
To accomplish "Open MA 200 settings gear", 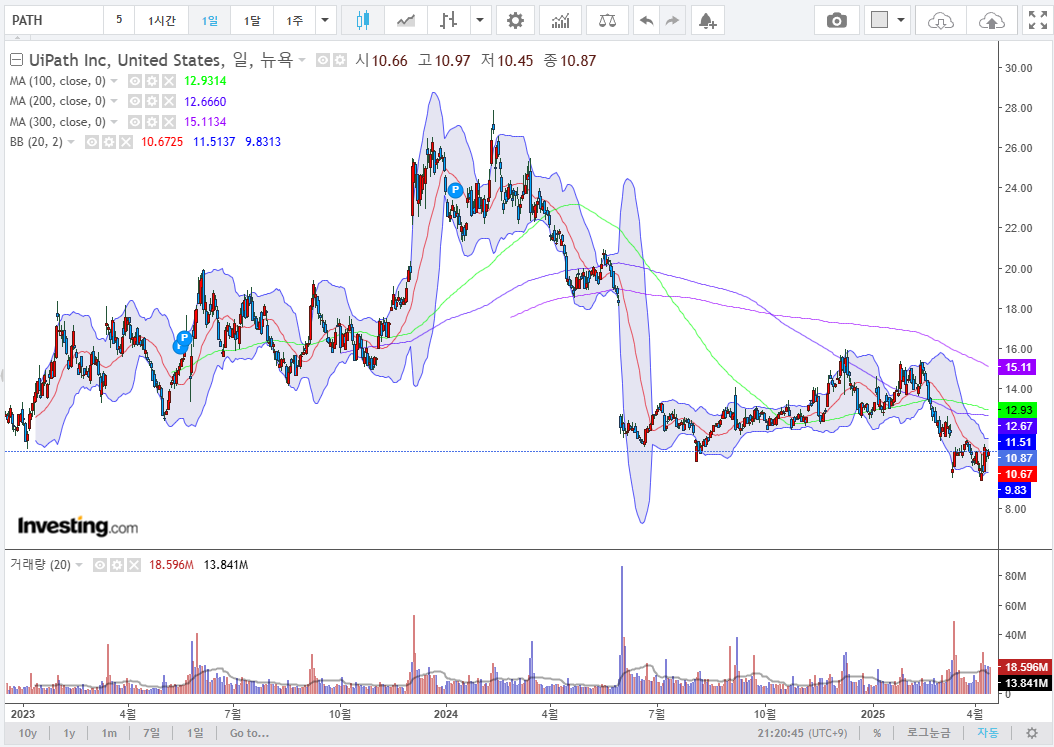I will point(152,102).
